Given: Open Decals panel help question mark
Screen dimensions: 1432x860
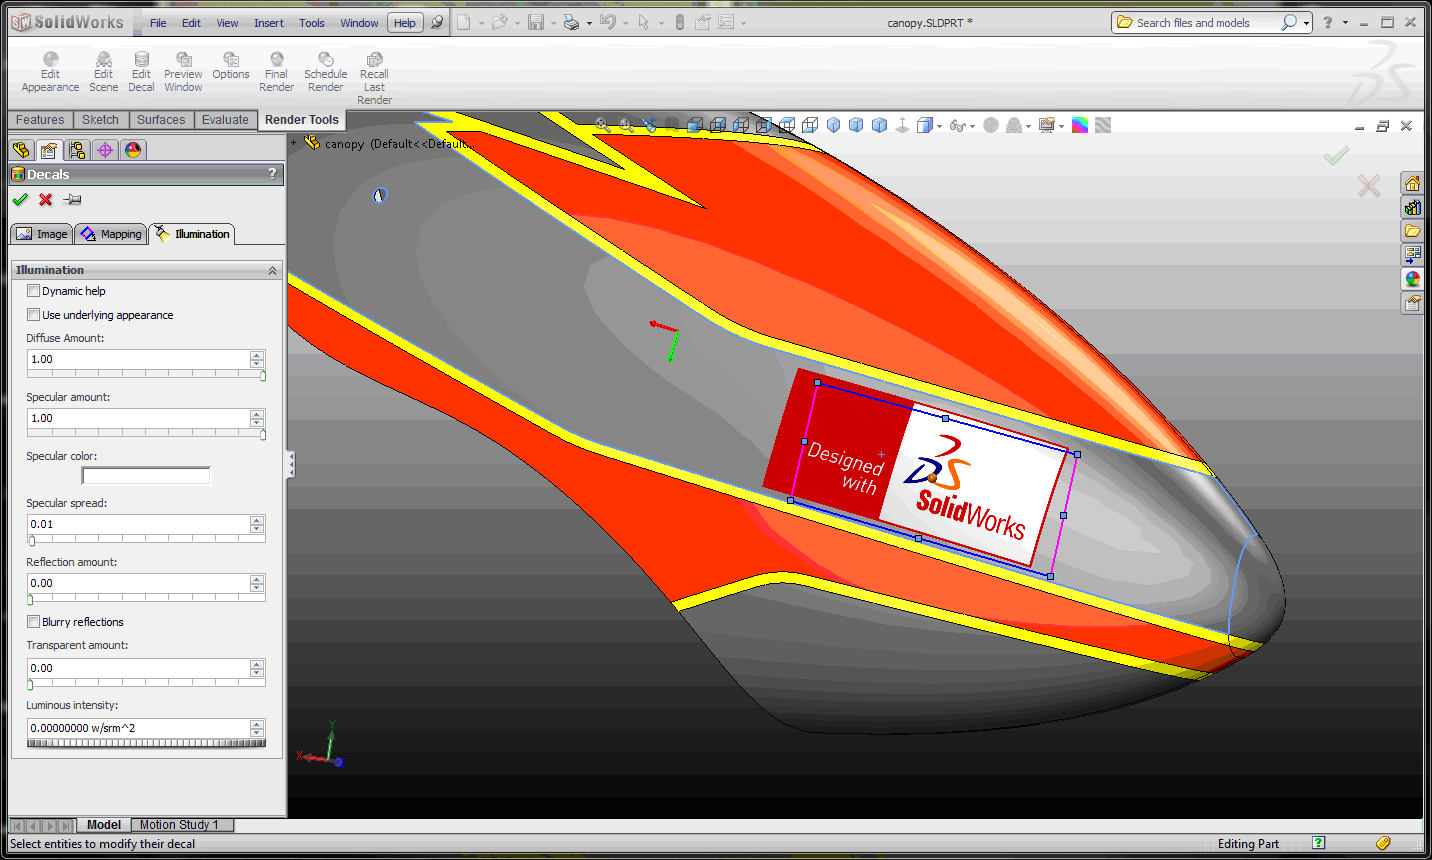Looking at the screenshot, I should click(x=272, y=174).
